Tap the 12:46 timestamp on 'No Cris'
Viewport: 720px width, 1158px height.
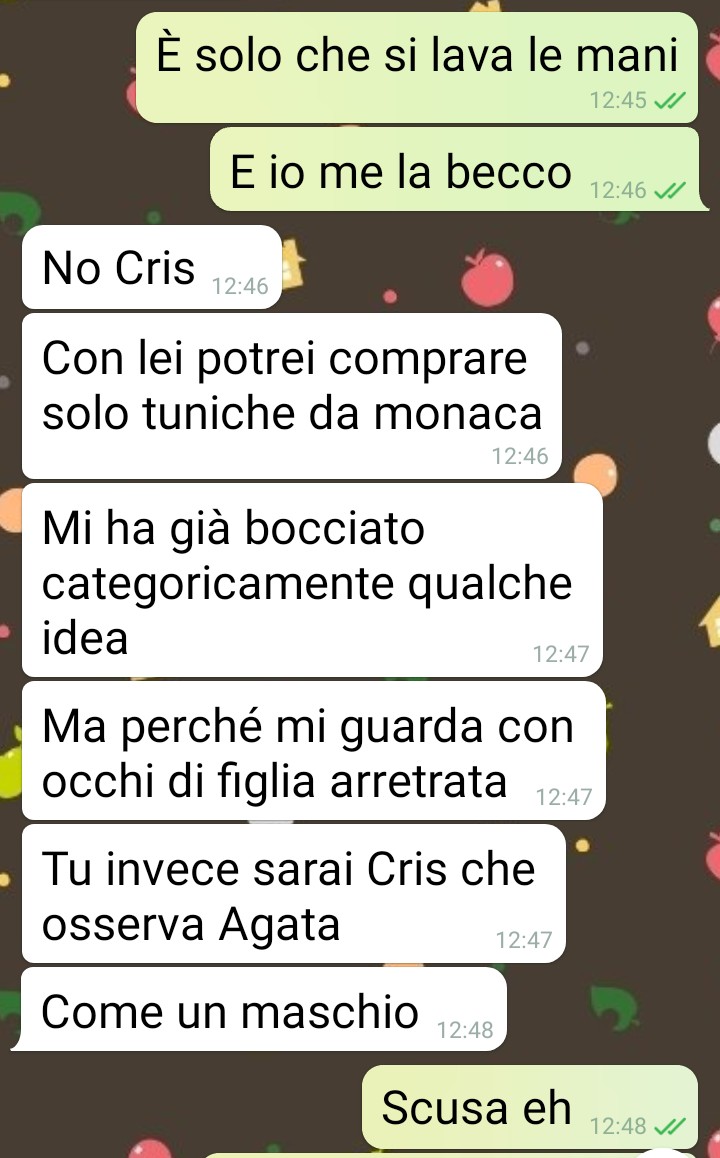[x=240, y=286]
